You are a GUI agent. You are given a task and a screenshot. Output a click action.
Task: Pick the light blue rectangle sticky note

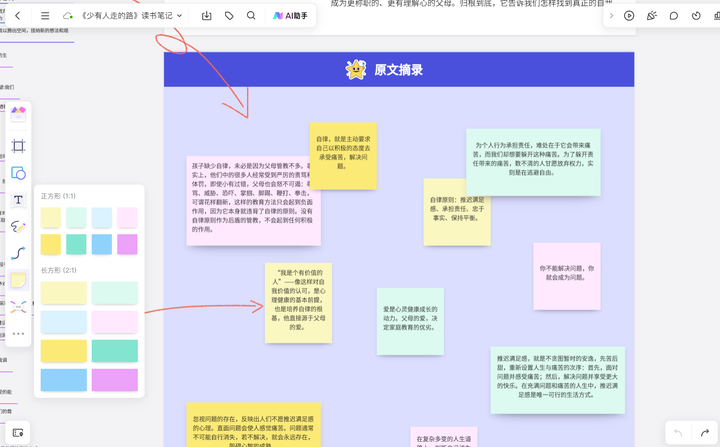coord(64,322)
